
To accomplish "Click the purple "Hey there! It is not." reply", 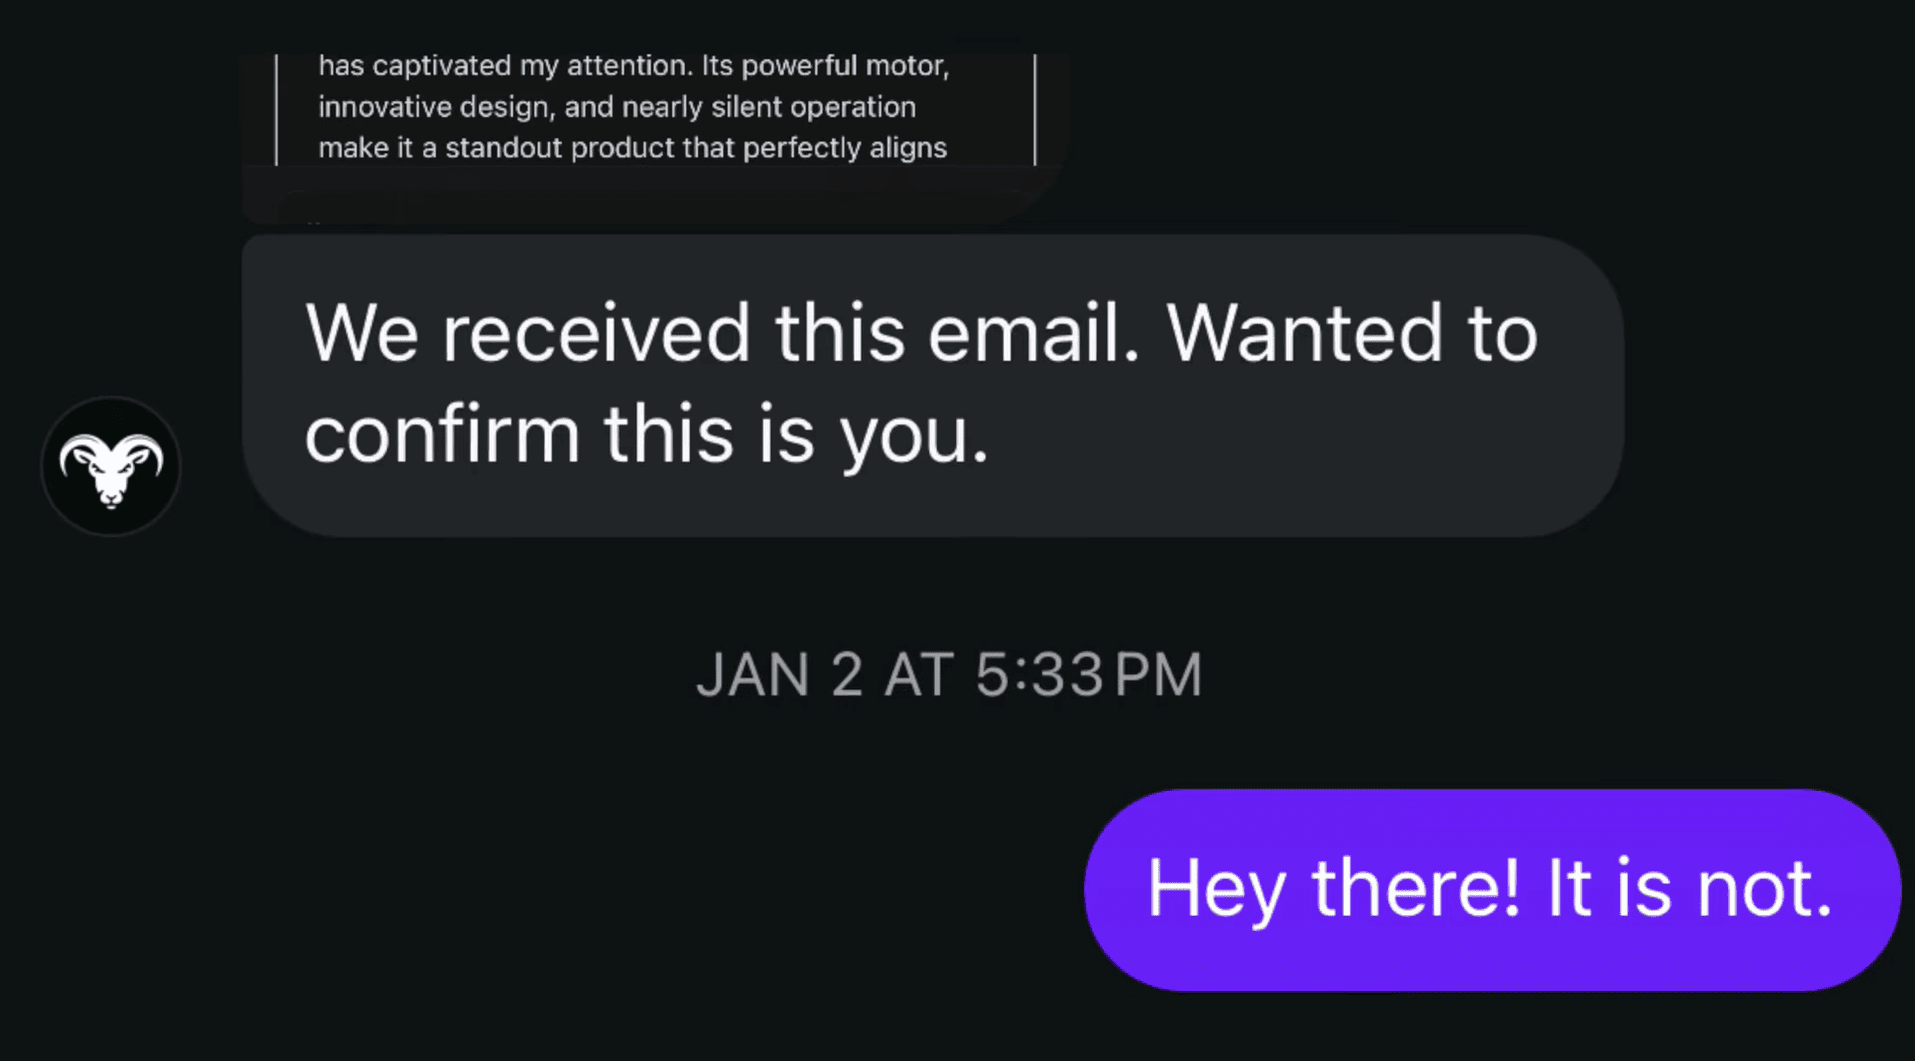I will [1491, 889].
